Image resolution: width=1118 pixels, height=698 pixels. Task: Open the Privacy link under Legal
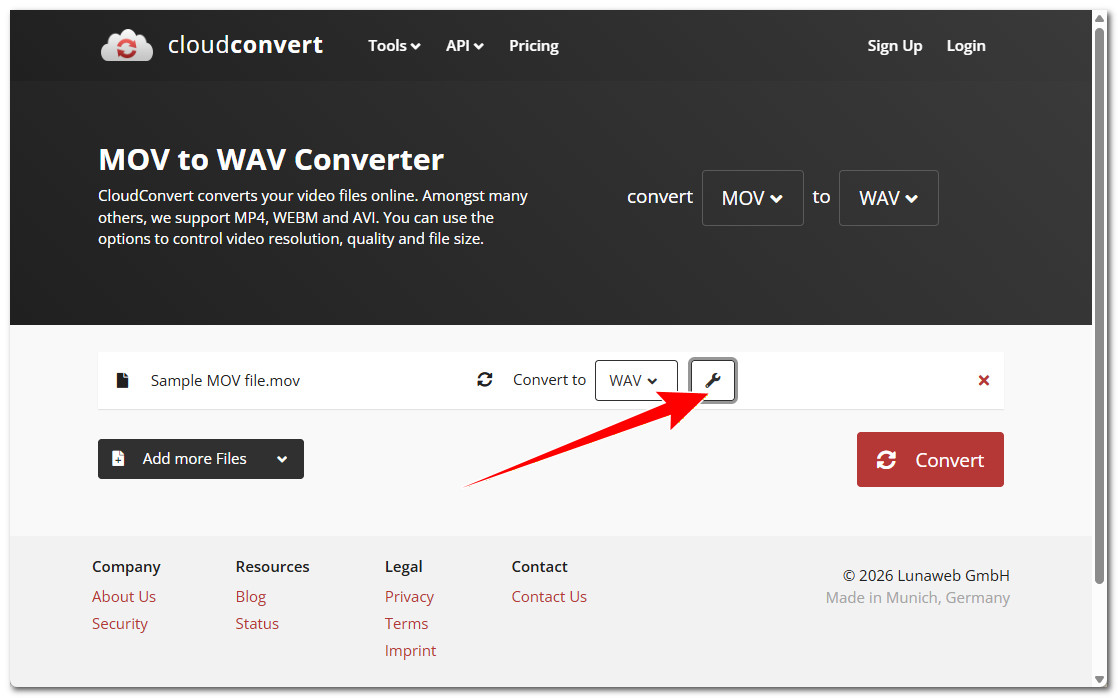[x=409, y=597]
